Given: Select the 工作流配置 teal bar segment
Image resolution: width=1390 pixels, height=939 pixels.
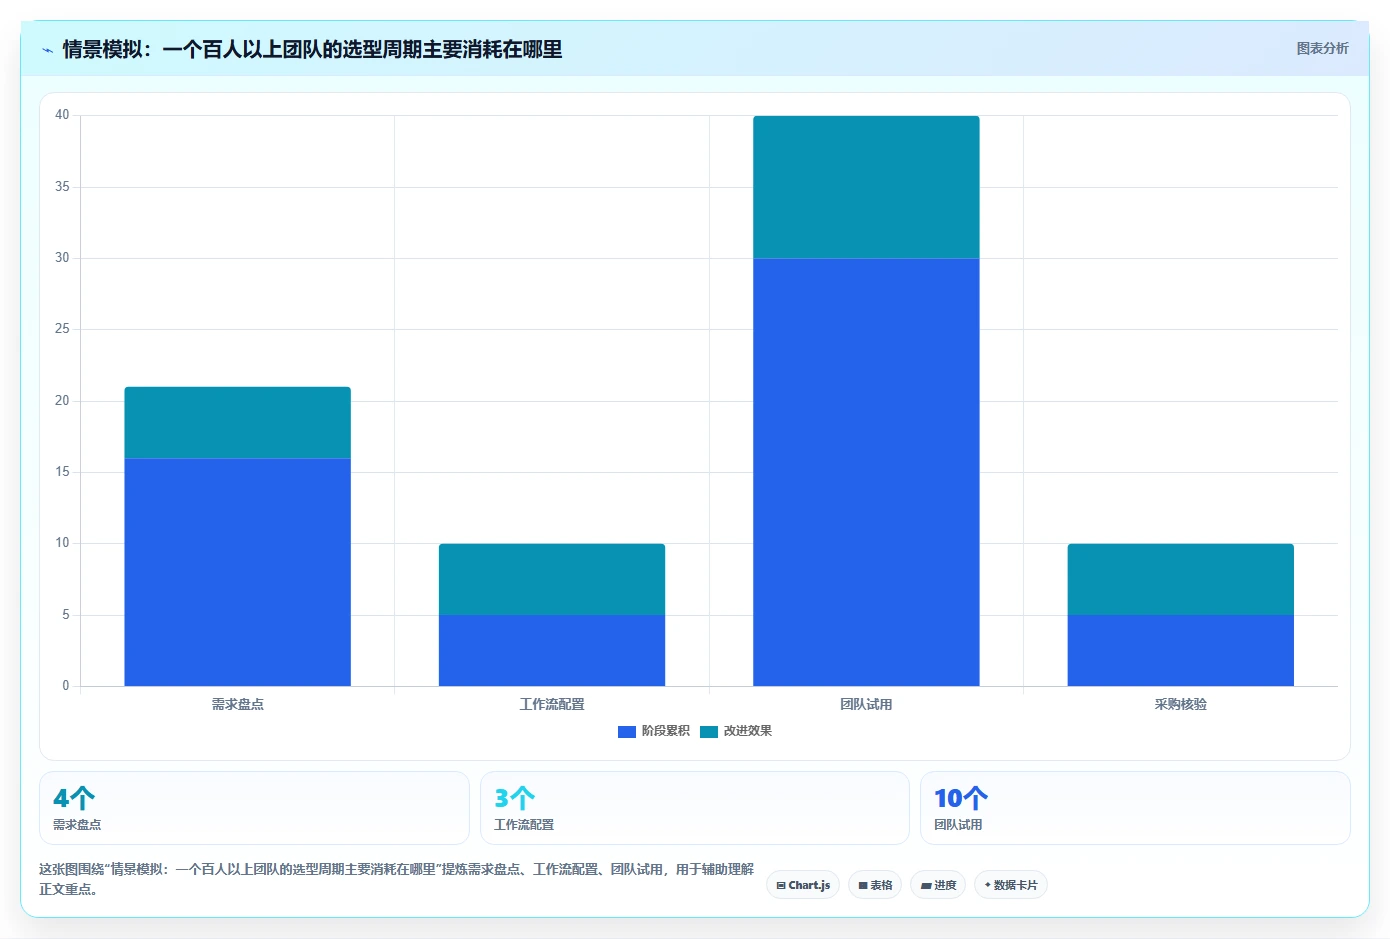Looking at the screenshot, I should point(552,579).
